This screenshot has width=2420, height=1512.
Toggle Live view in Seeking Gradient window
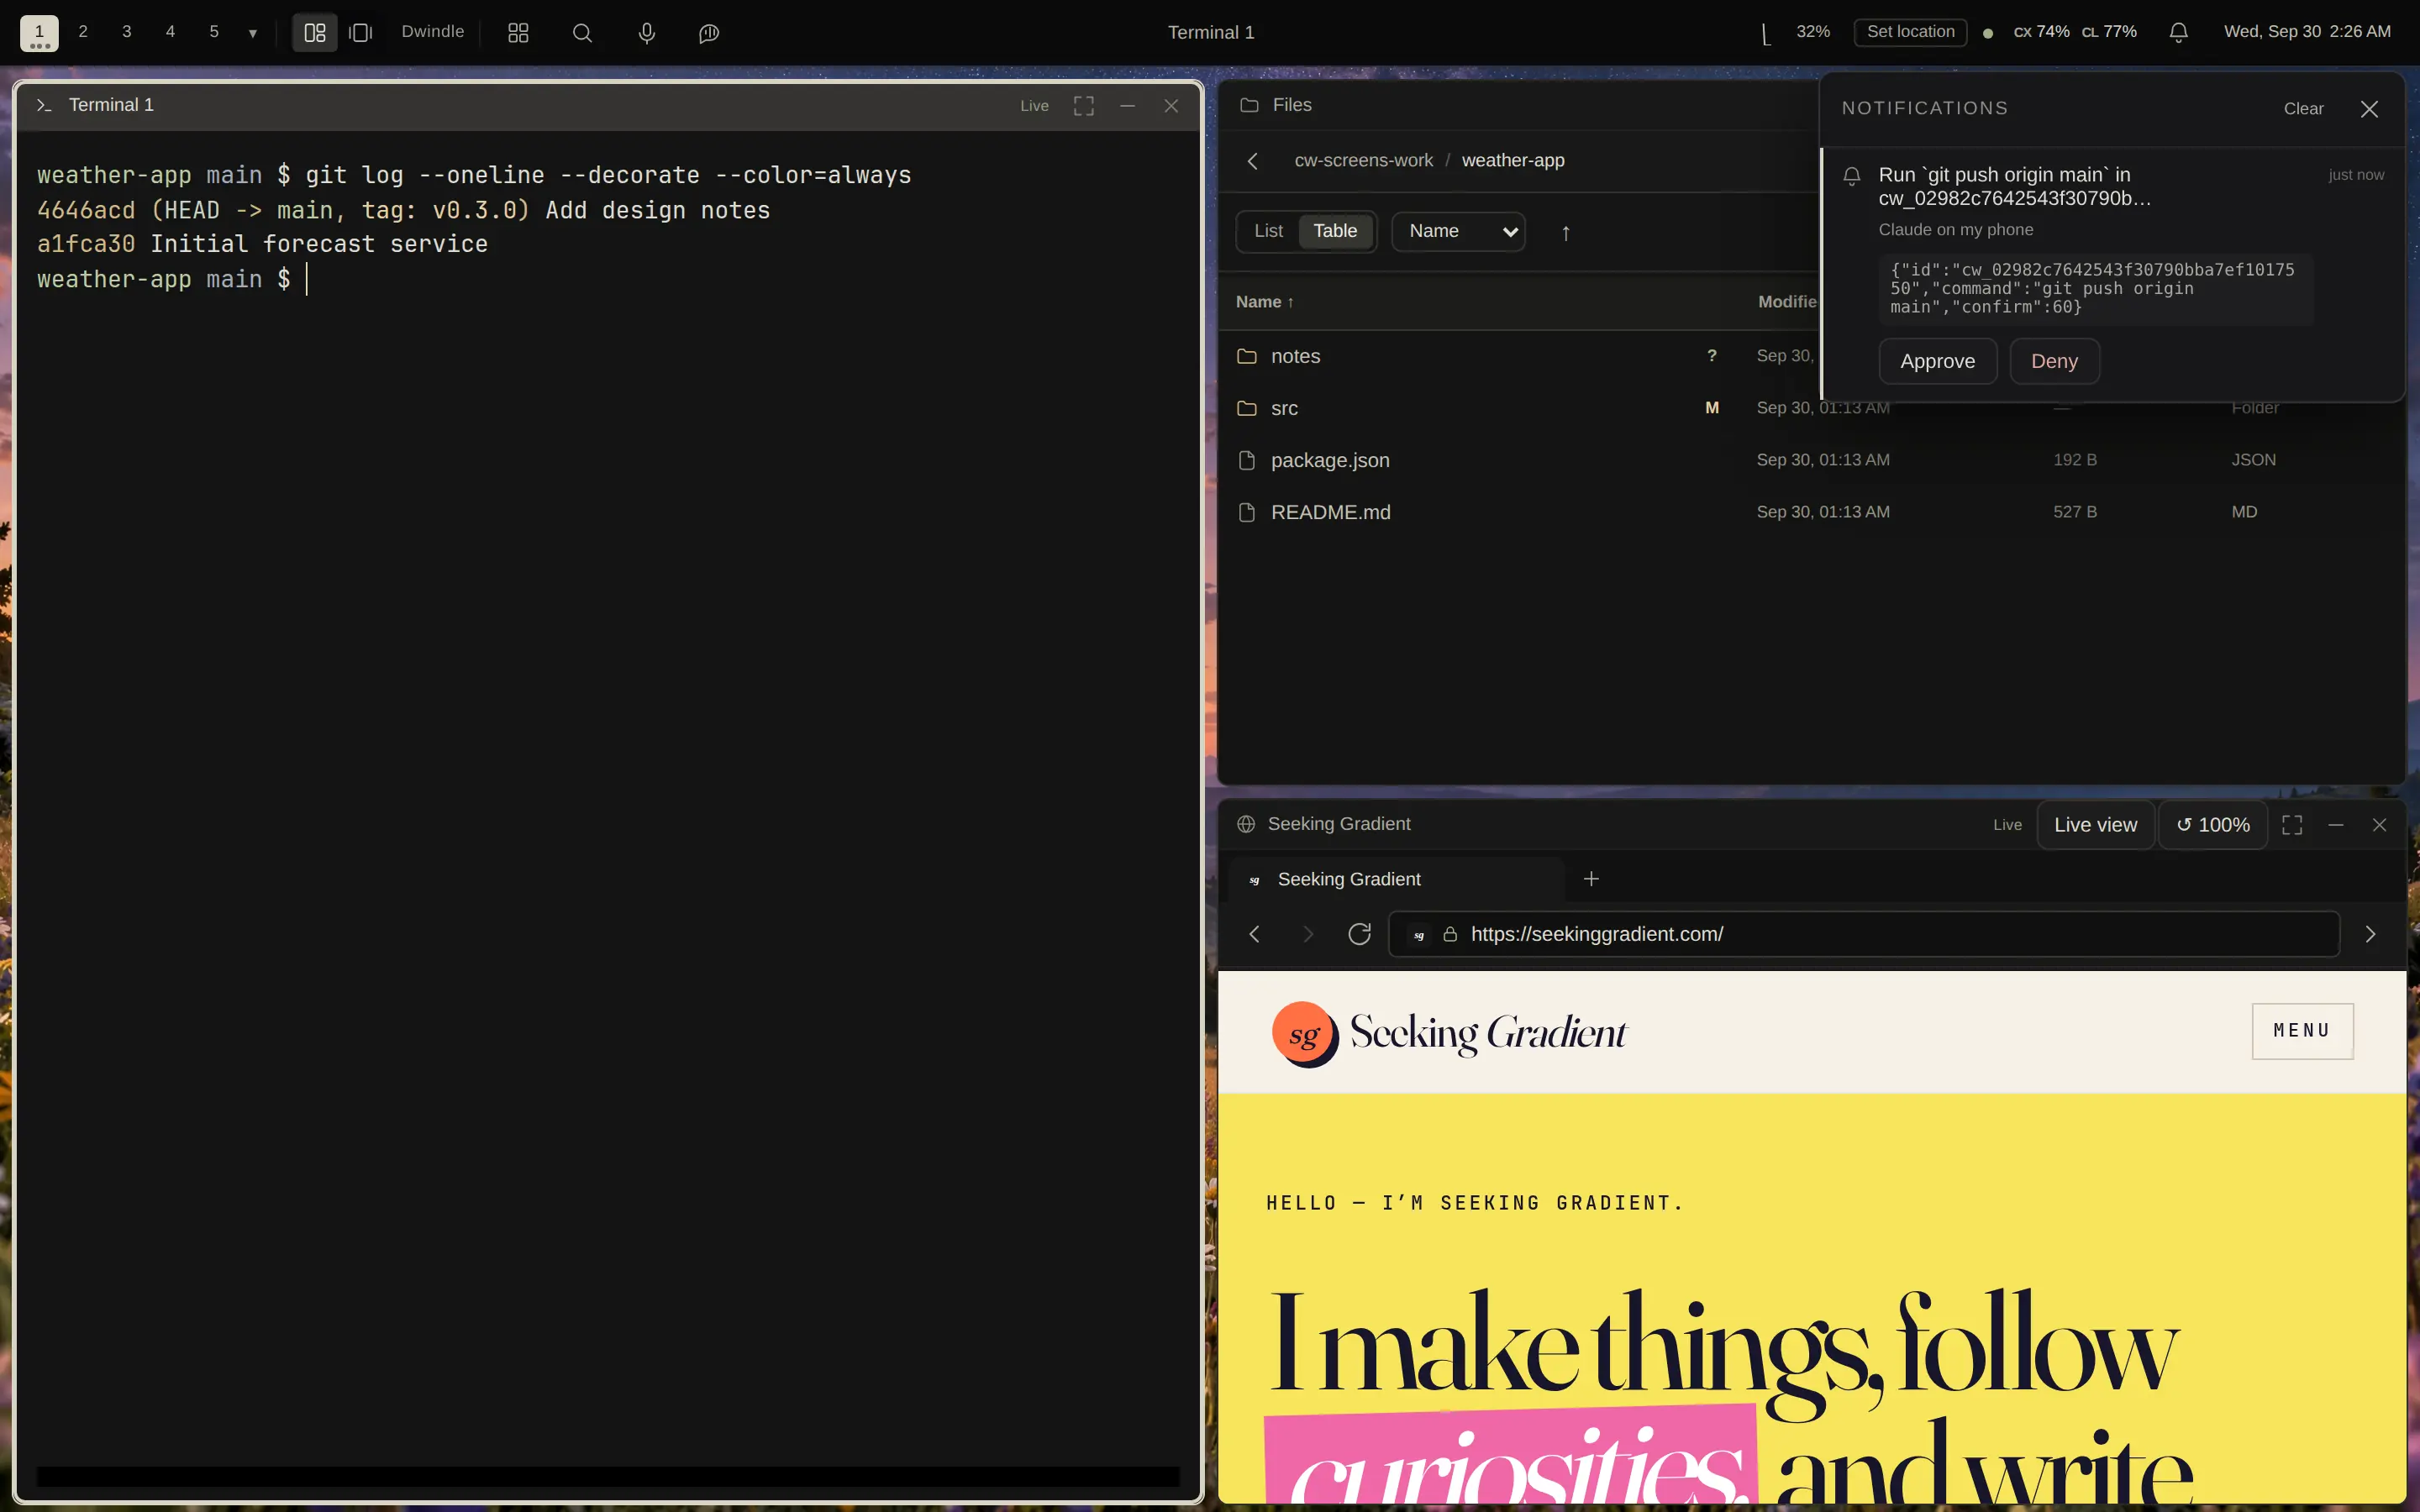point(2095,824)
